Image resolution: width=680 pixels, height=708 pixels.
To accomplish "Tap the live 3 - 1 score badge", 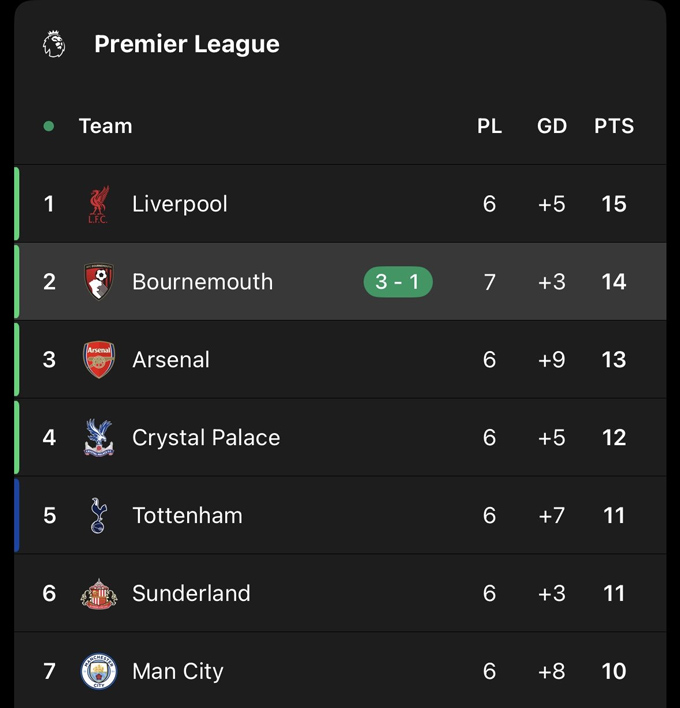I will (398, 282).
